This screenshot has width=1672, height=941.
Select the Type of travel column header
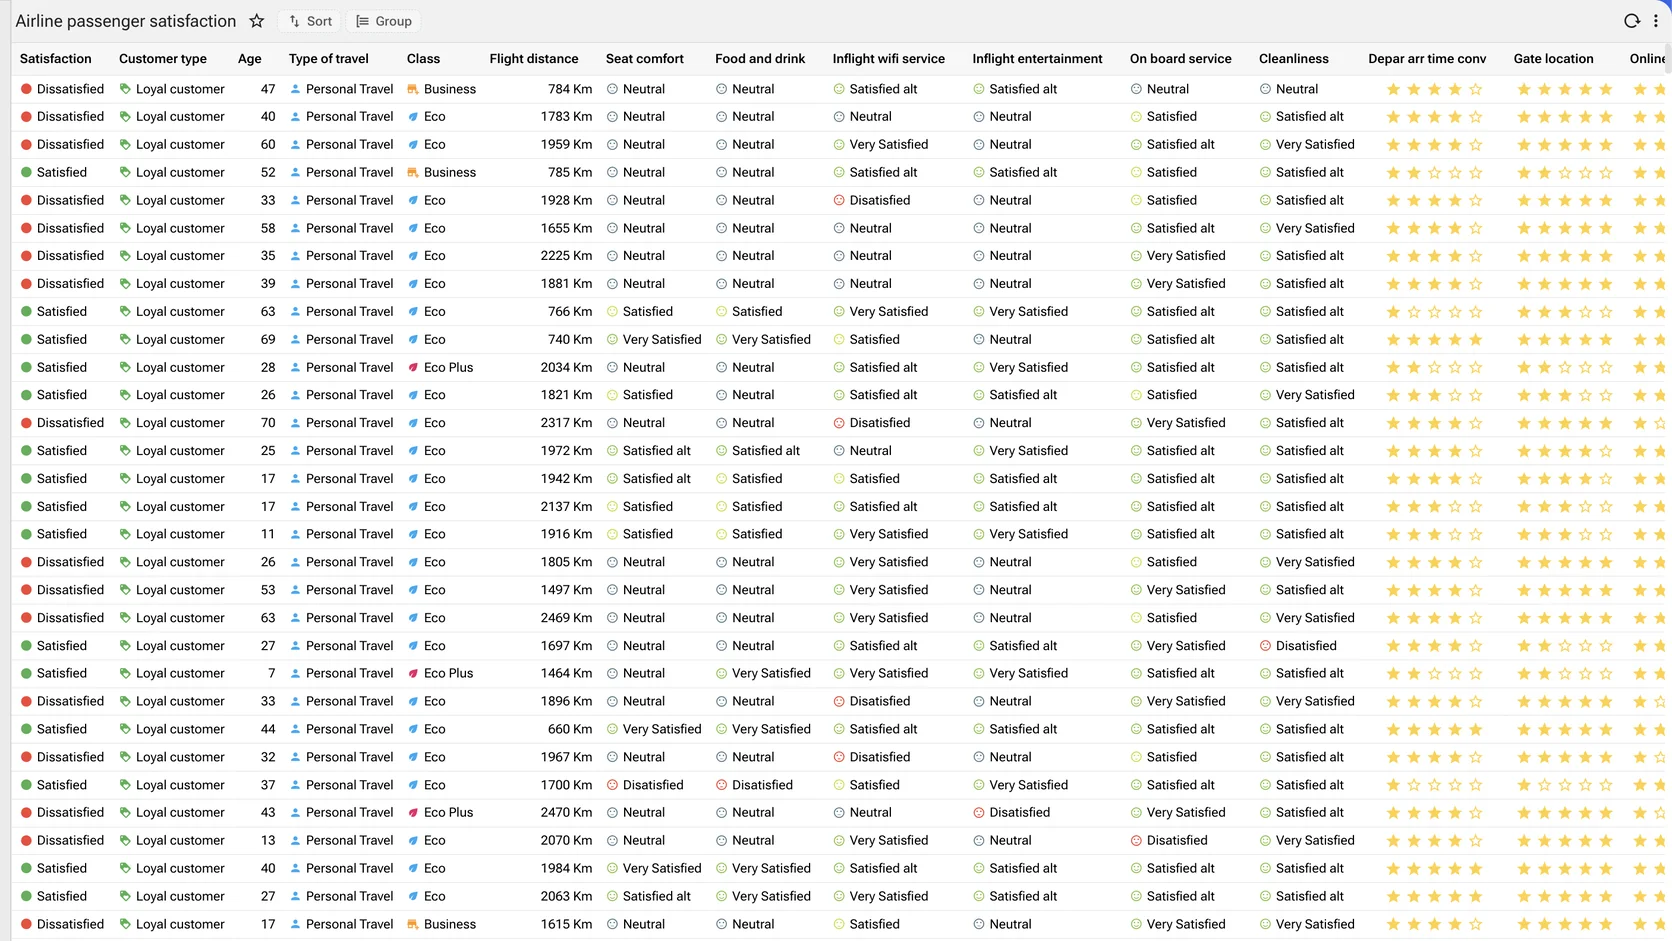click(329, 59)
